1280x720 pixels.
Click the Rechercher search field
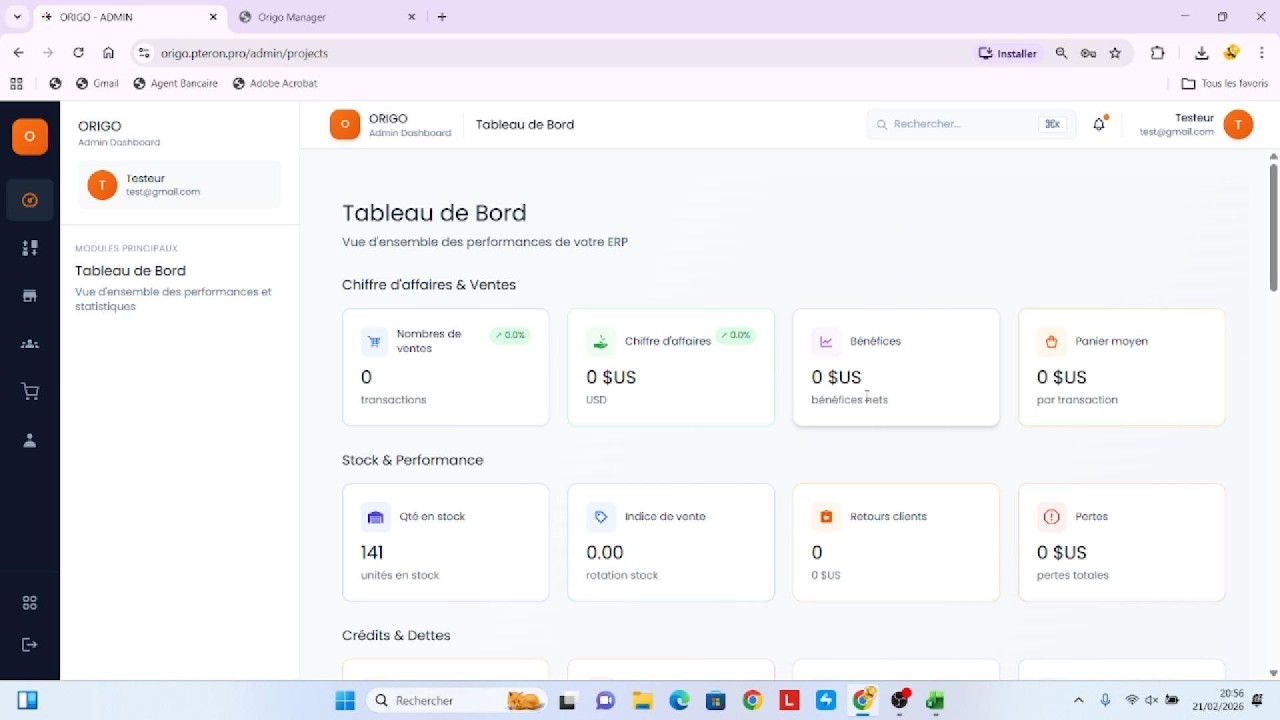click(x=971, y=124)
